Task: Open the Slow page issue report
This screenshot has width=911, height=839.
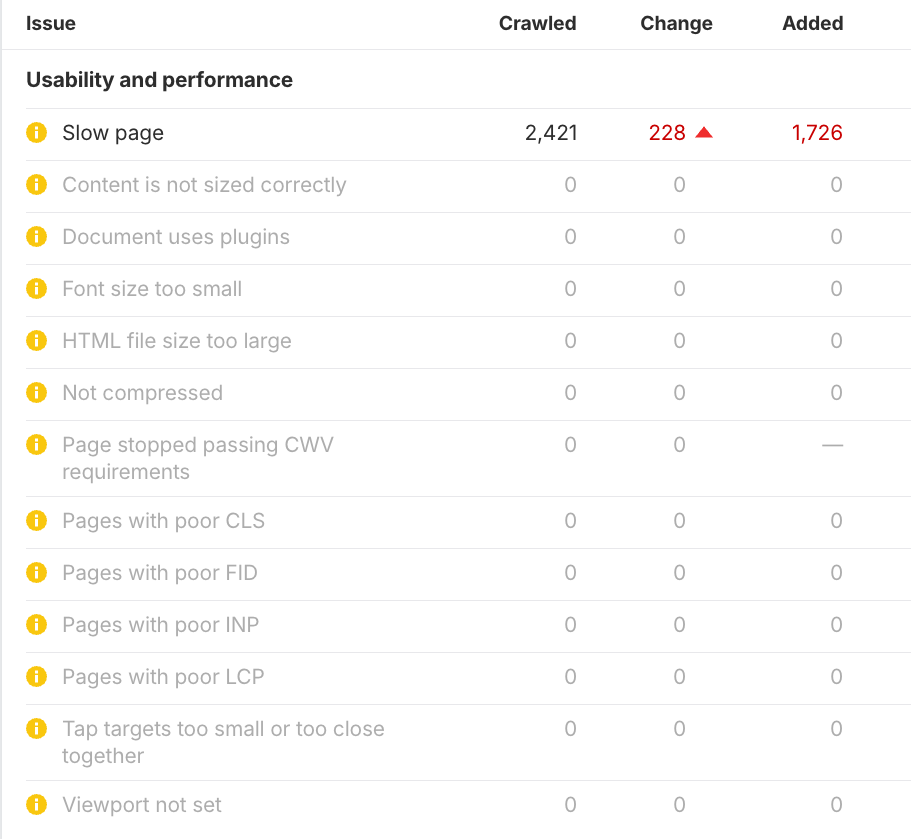Action: 112,133
